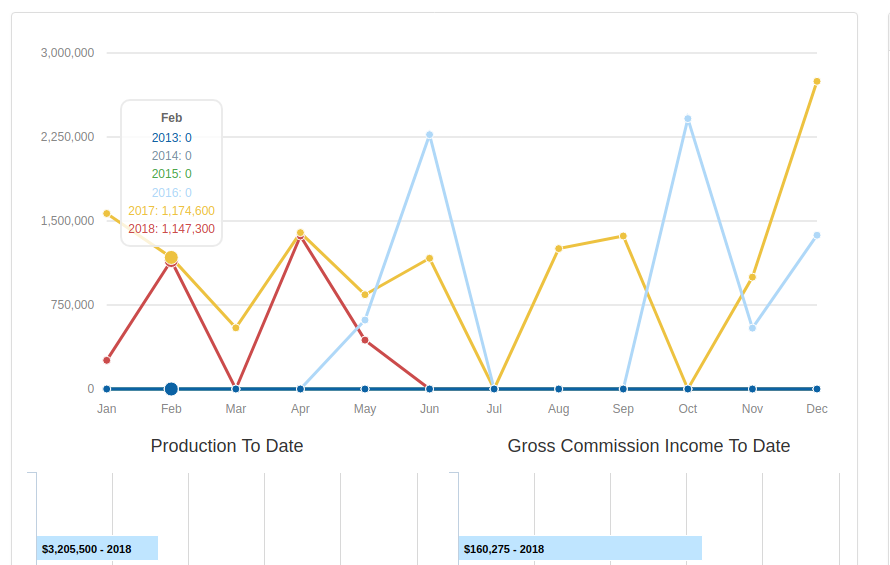This screenshot has width=890, height=565.
Task: Select the yellow data point at August
Action: (559, 248)
